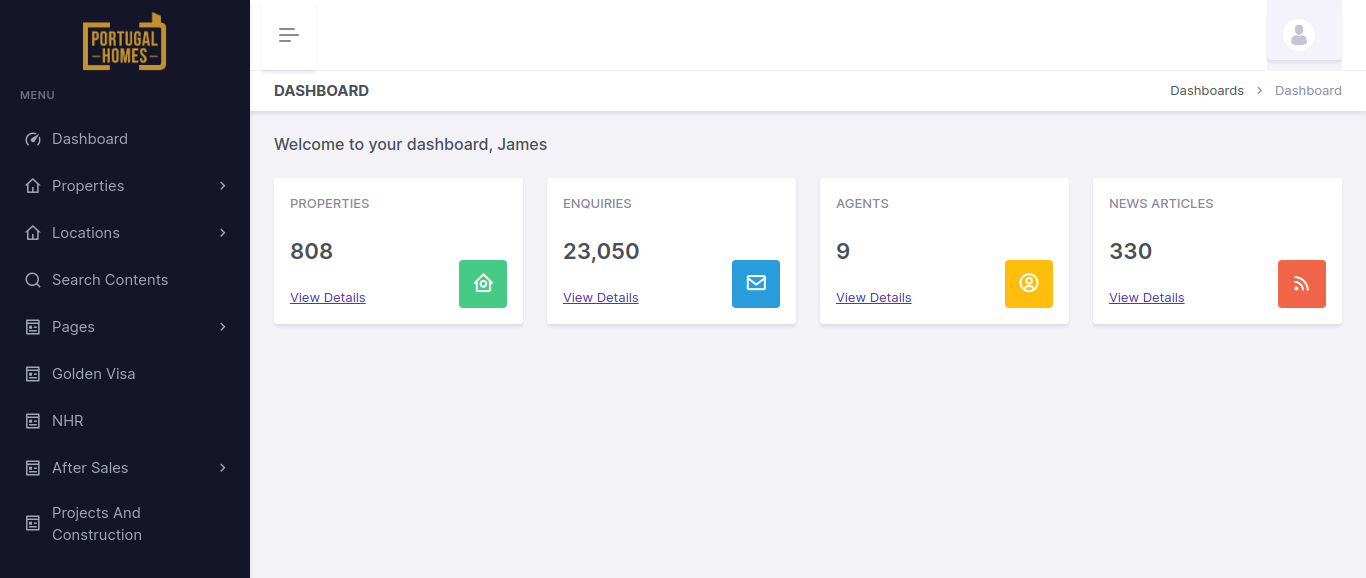Image resolution: width=1366 pixels, height=578 pixels.
Task: Expand the After Sales submenu chevron
Action: coord(222,468)
